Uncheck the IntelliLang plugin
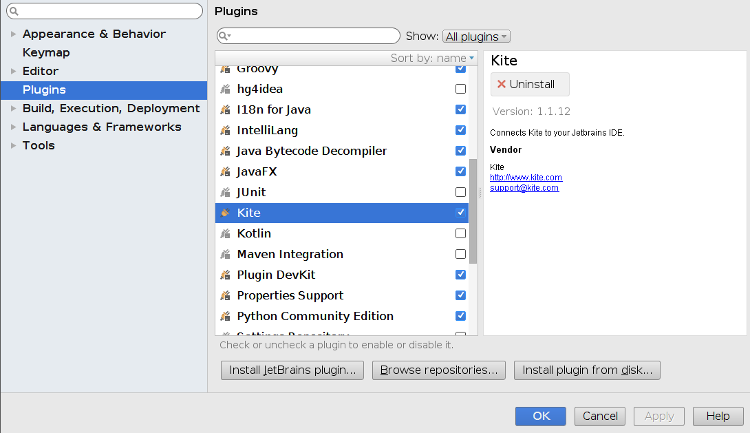The height and width of the screenshot is (433, 750). click(x=461, y=130)
